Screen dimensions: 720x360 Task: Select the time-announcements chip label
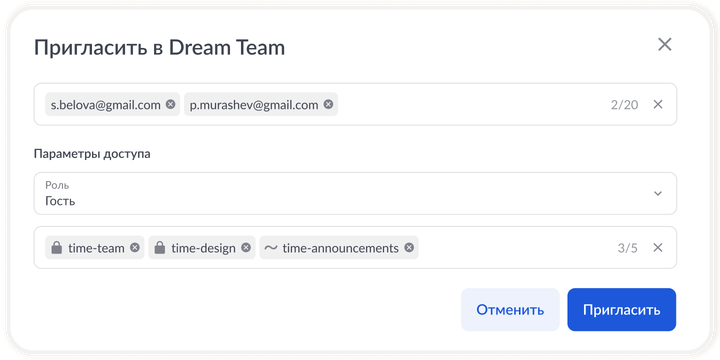point(341,248)
